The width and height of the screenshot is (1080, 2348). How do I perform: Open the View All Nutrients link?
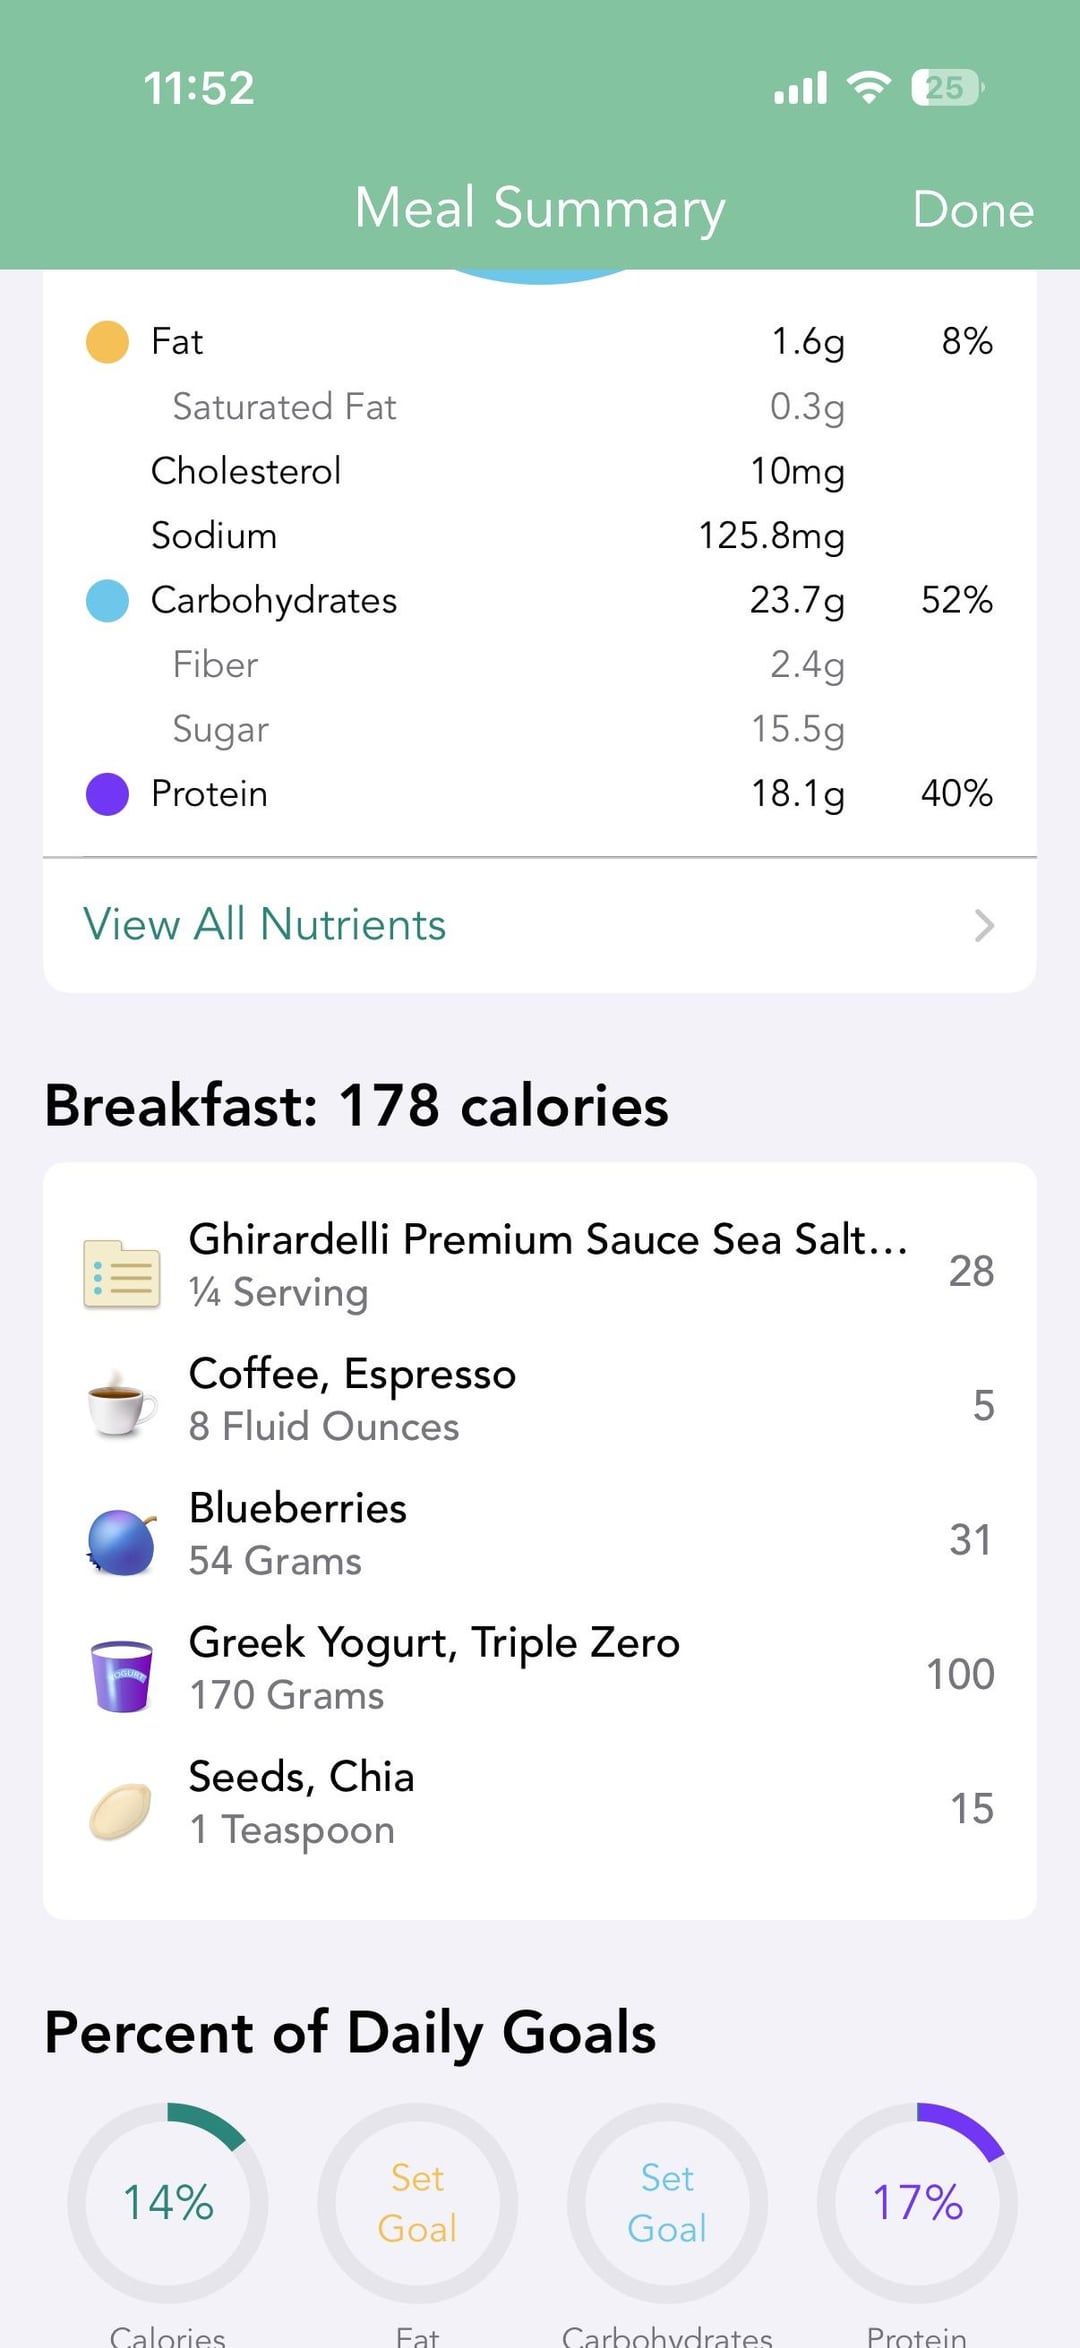tap(265, 925)
